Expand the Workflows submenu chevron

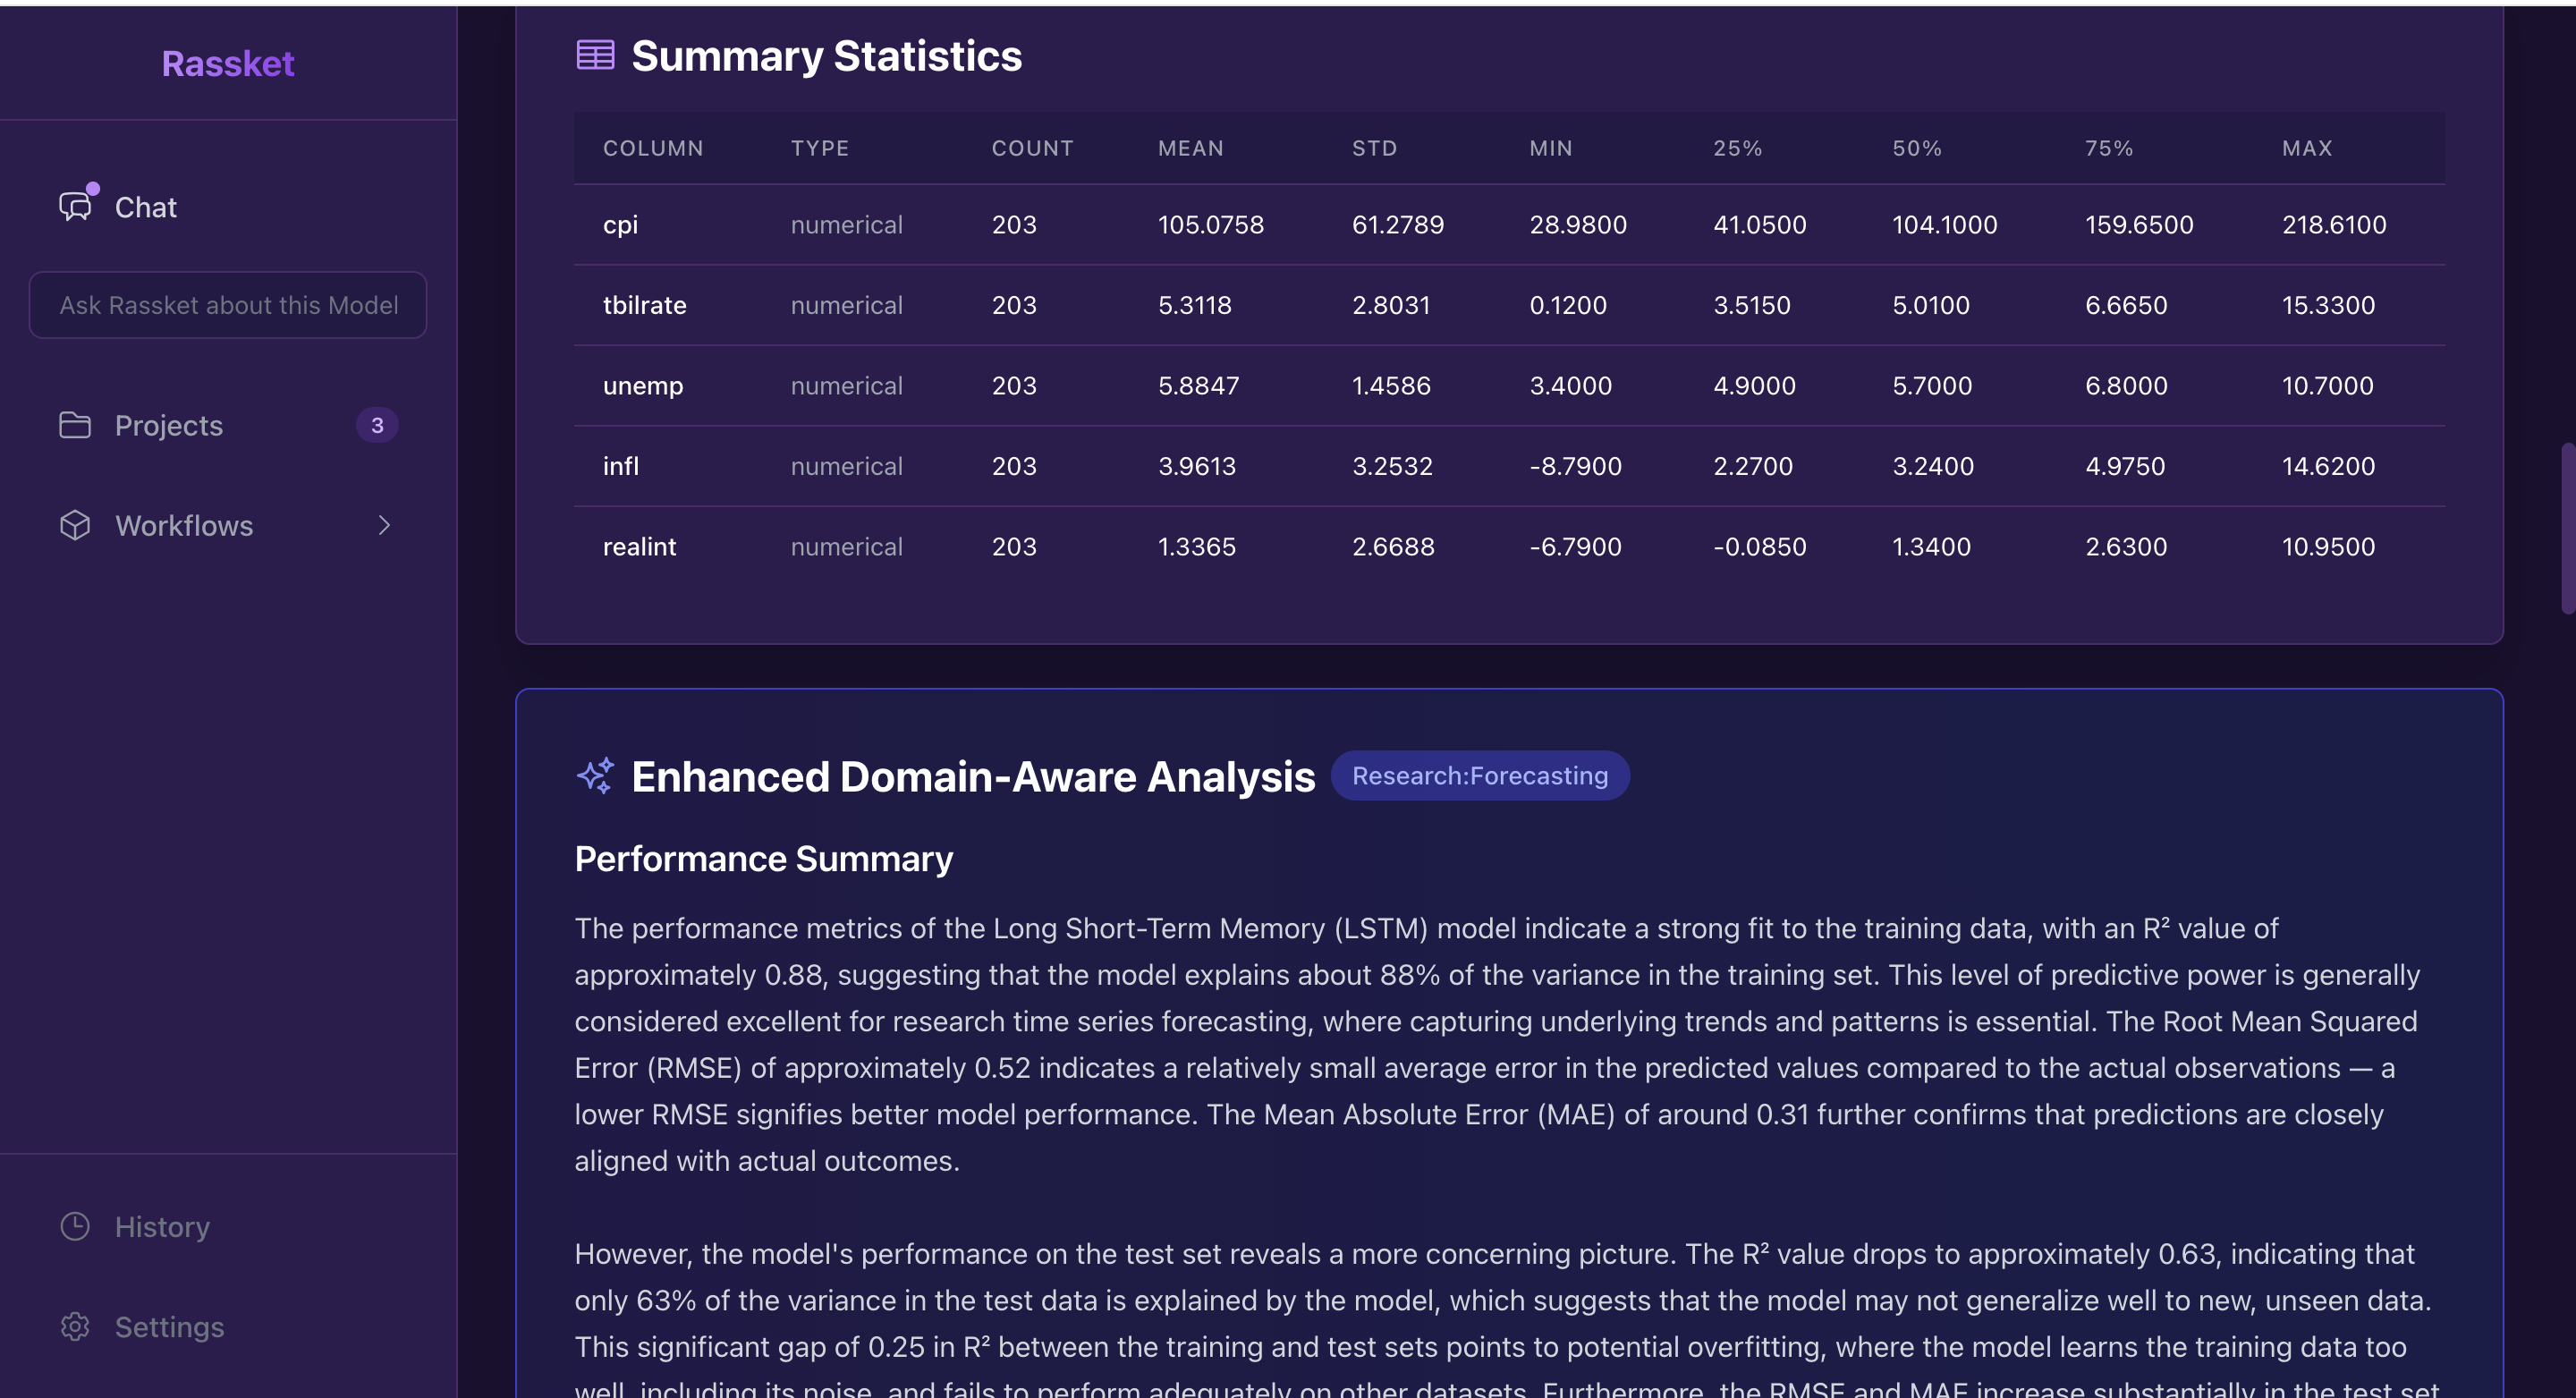[385, 525]
